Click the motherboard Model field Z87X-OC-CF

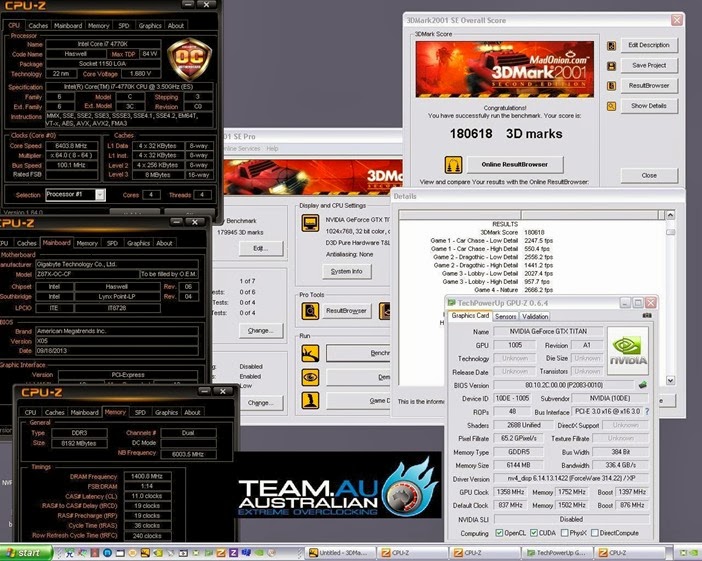pos(87,274)
